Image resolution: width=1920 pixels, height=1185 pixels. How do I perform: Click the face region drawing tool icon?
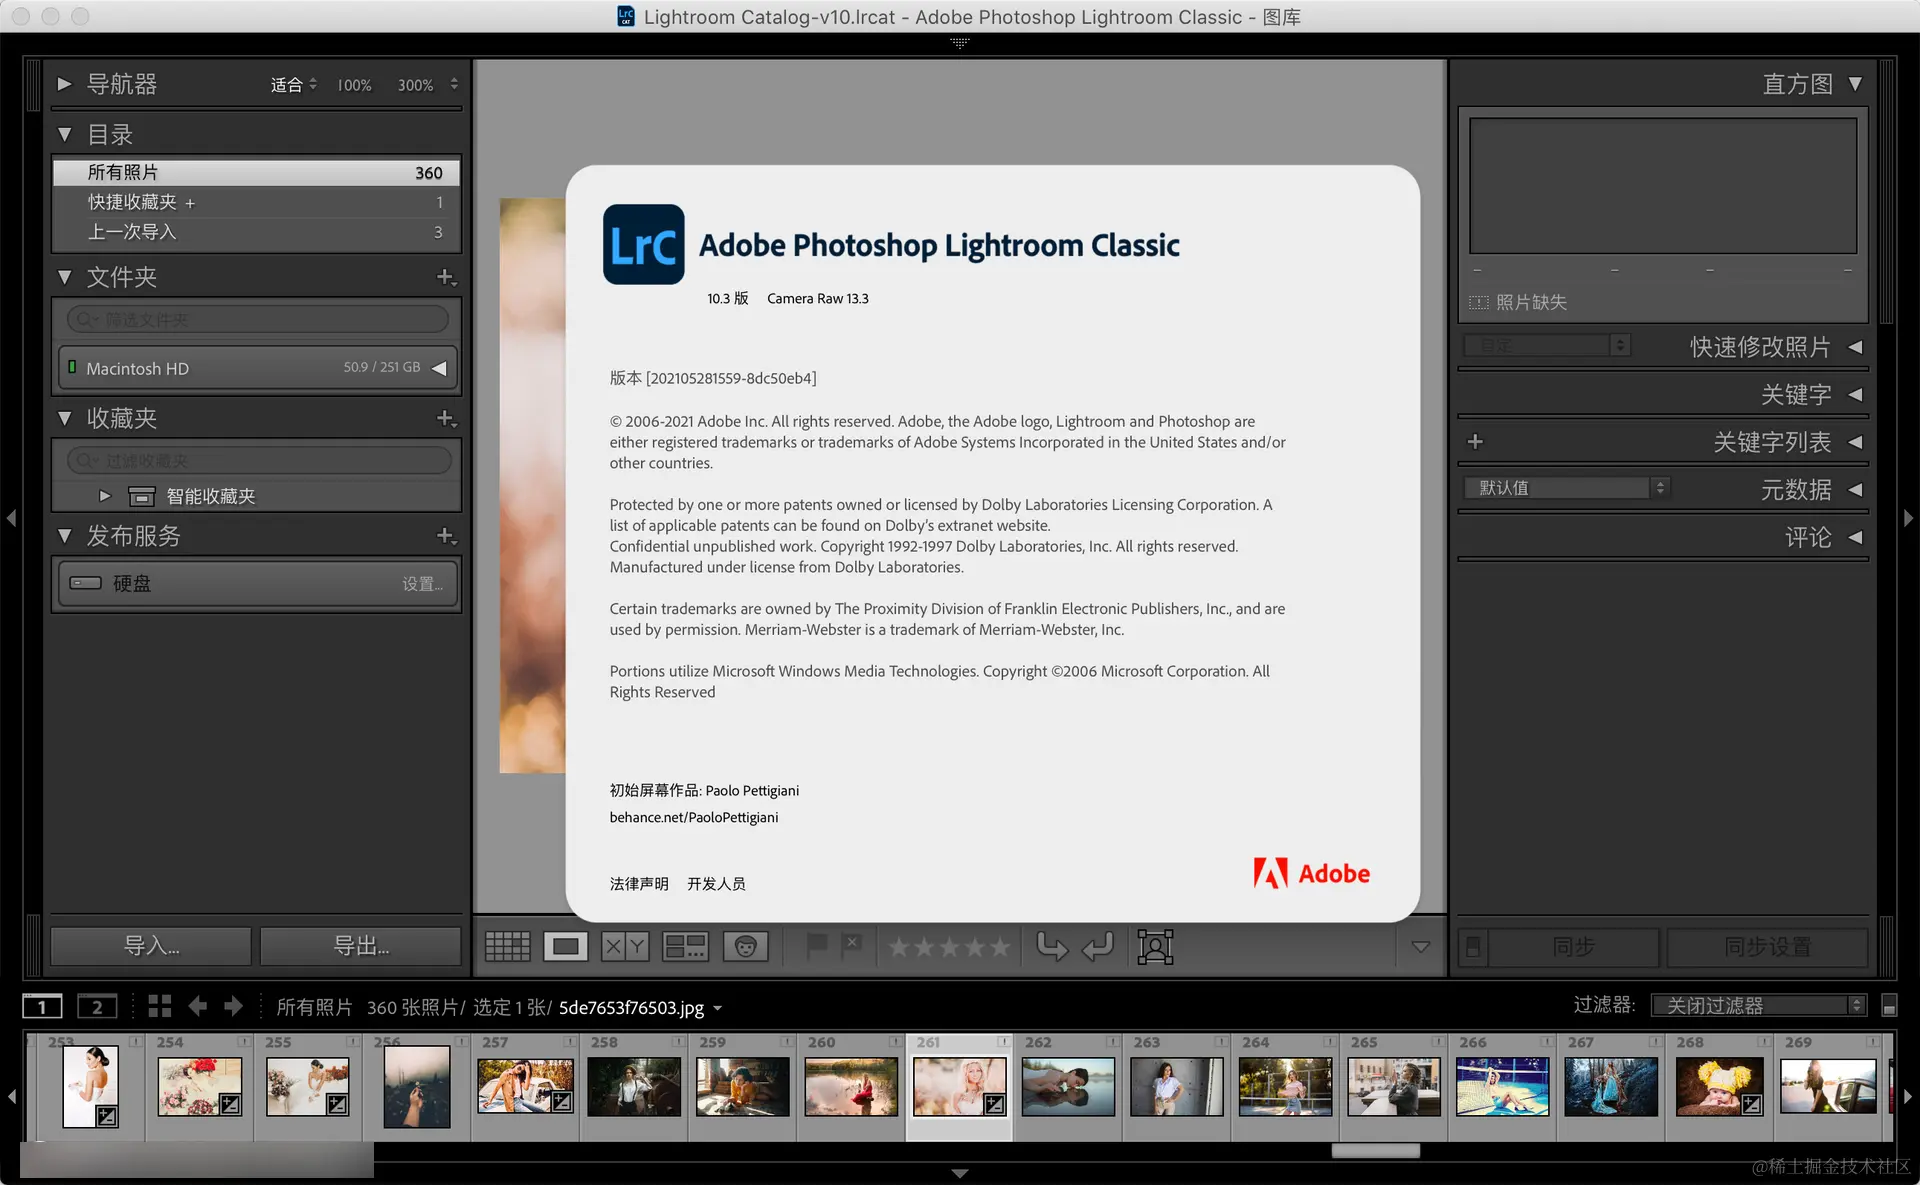click(x=1155, y=946)
